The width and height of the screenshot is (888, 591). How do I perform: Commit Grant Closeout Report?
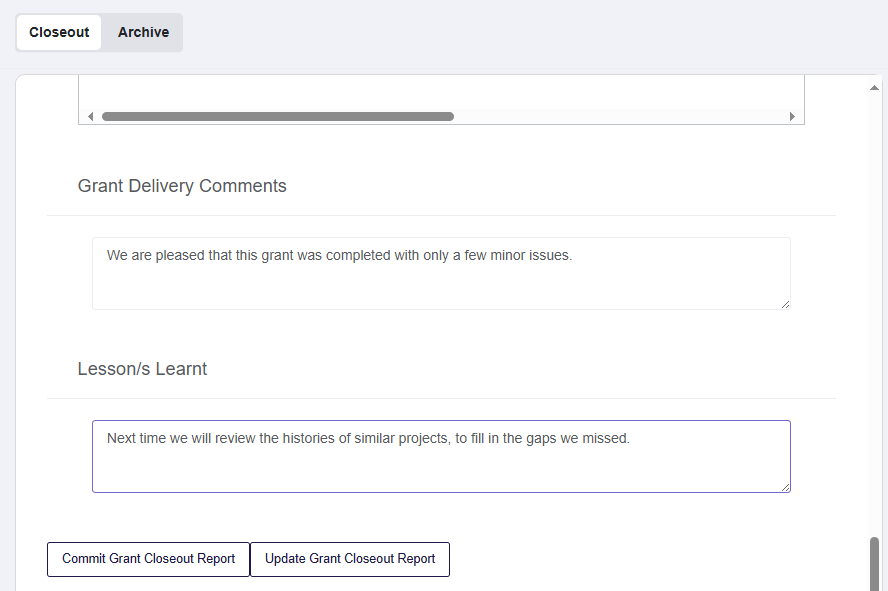148,559
